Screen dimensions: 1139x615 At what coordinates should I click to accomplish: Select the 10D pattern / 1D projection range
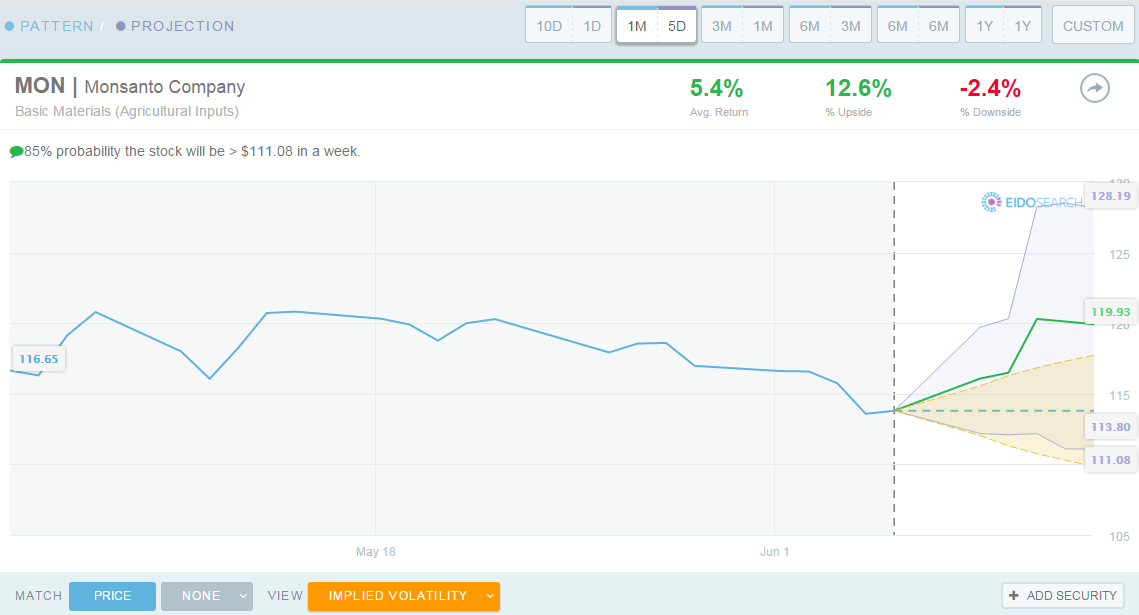pyautogui.click(x=568, y=25)
